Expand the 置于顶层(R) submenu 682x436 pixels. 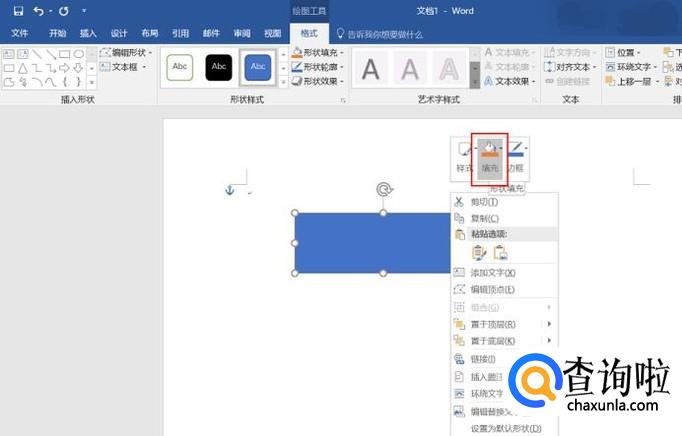click(x=505, y=324)
